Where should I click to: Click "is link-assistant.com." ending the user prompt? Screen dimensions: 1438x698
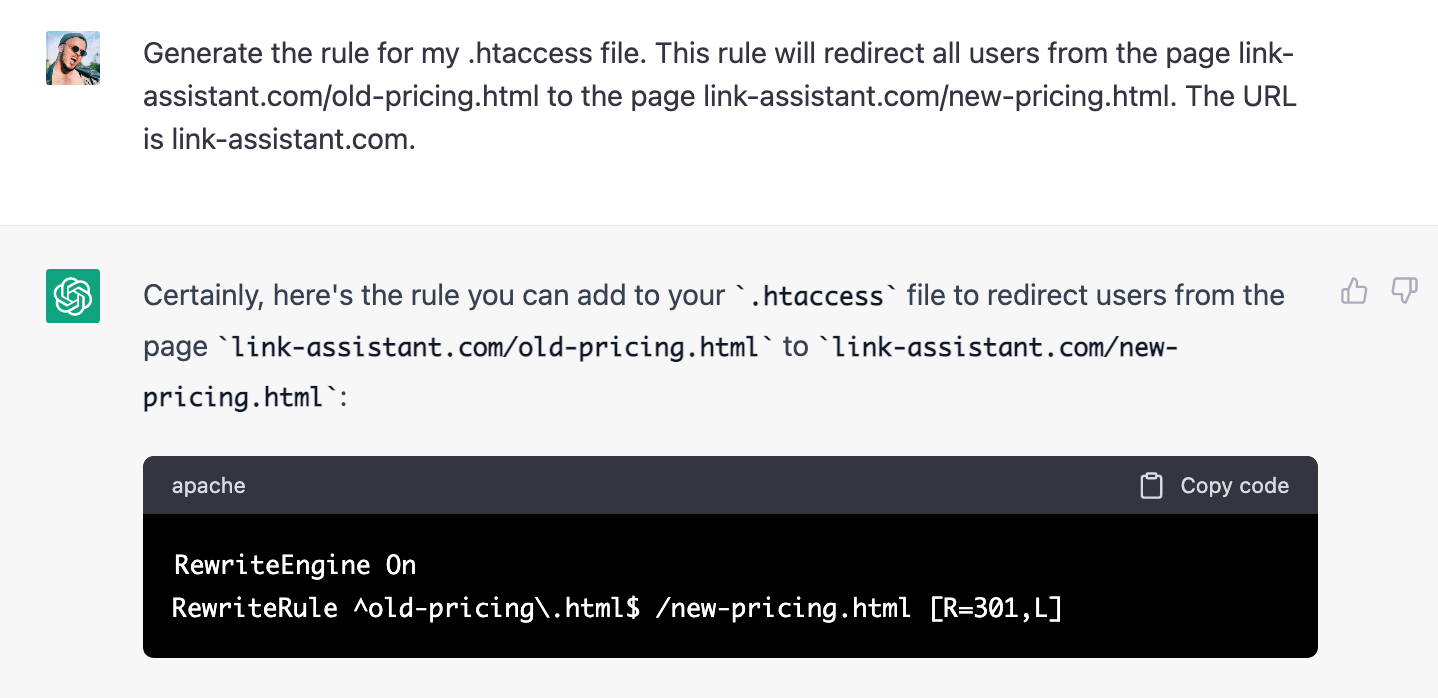(x=279, y=140)
